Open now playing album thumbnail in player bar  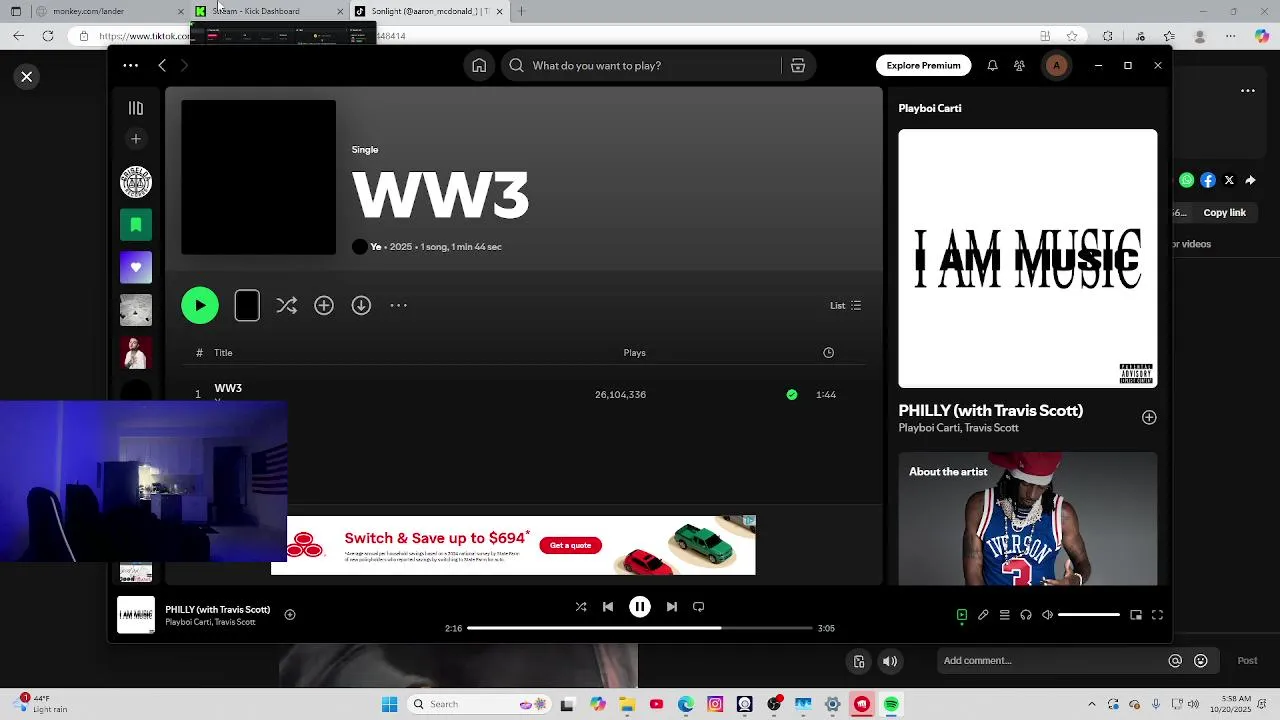(x=136, y=615)
